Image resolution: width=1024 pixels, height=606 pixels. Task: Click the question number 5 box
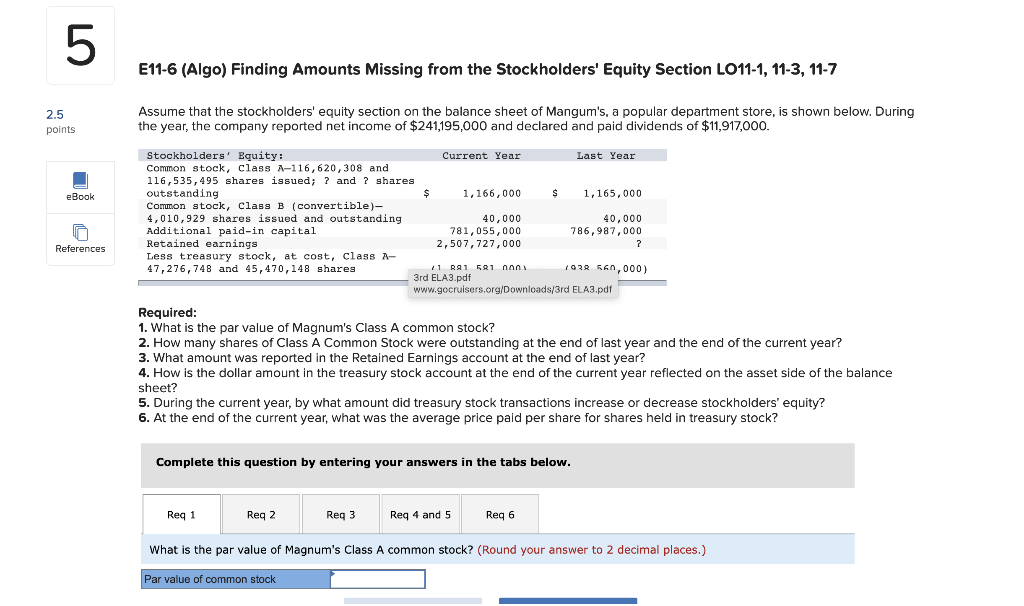pyautogui.click(x=80, y=44)
